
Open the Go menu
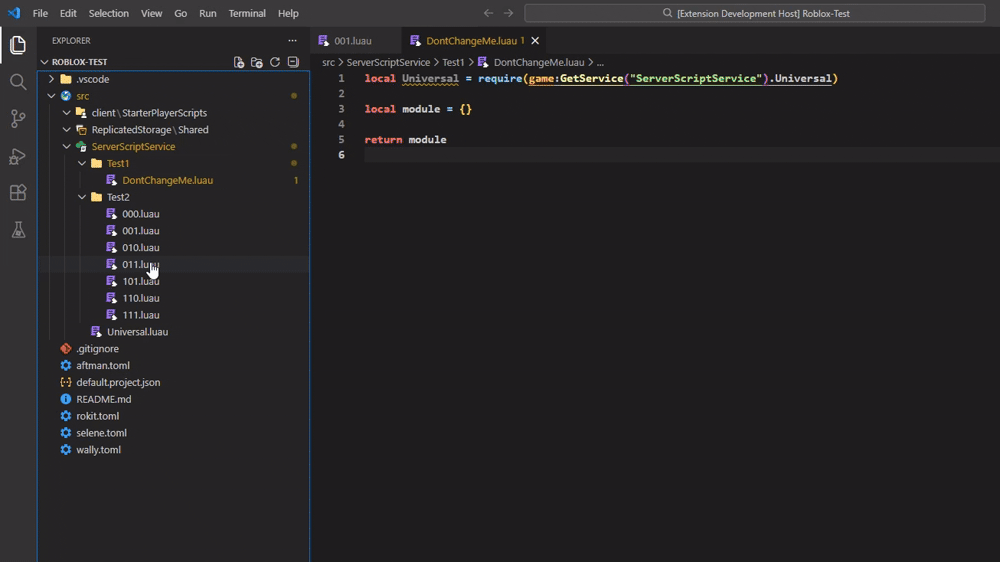tap(180, 13)
